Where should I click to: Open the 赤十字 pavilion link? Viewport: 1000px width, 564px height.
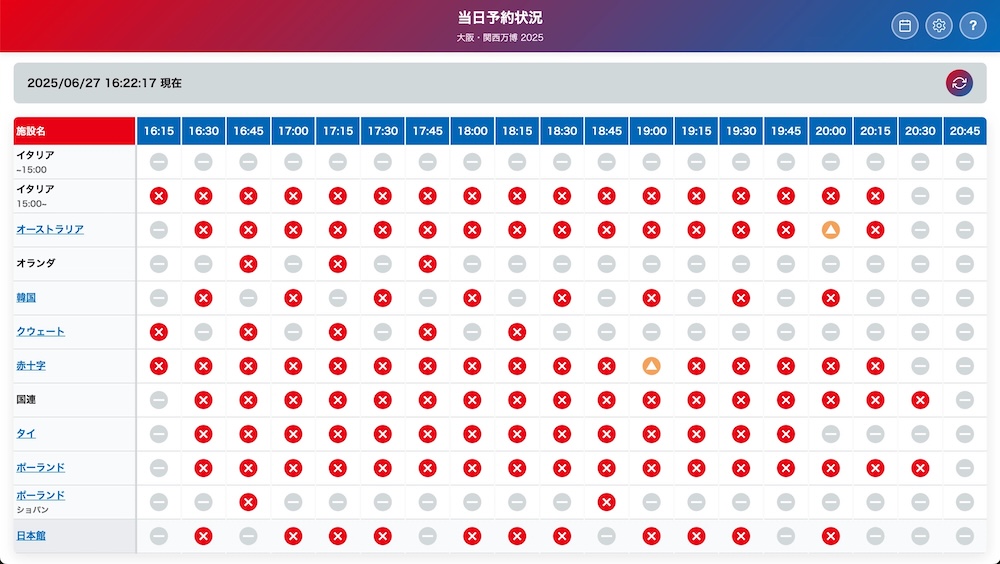(31, 366)
